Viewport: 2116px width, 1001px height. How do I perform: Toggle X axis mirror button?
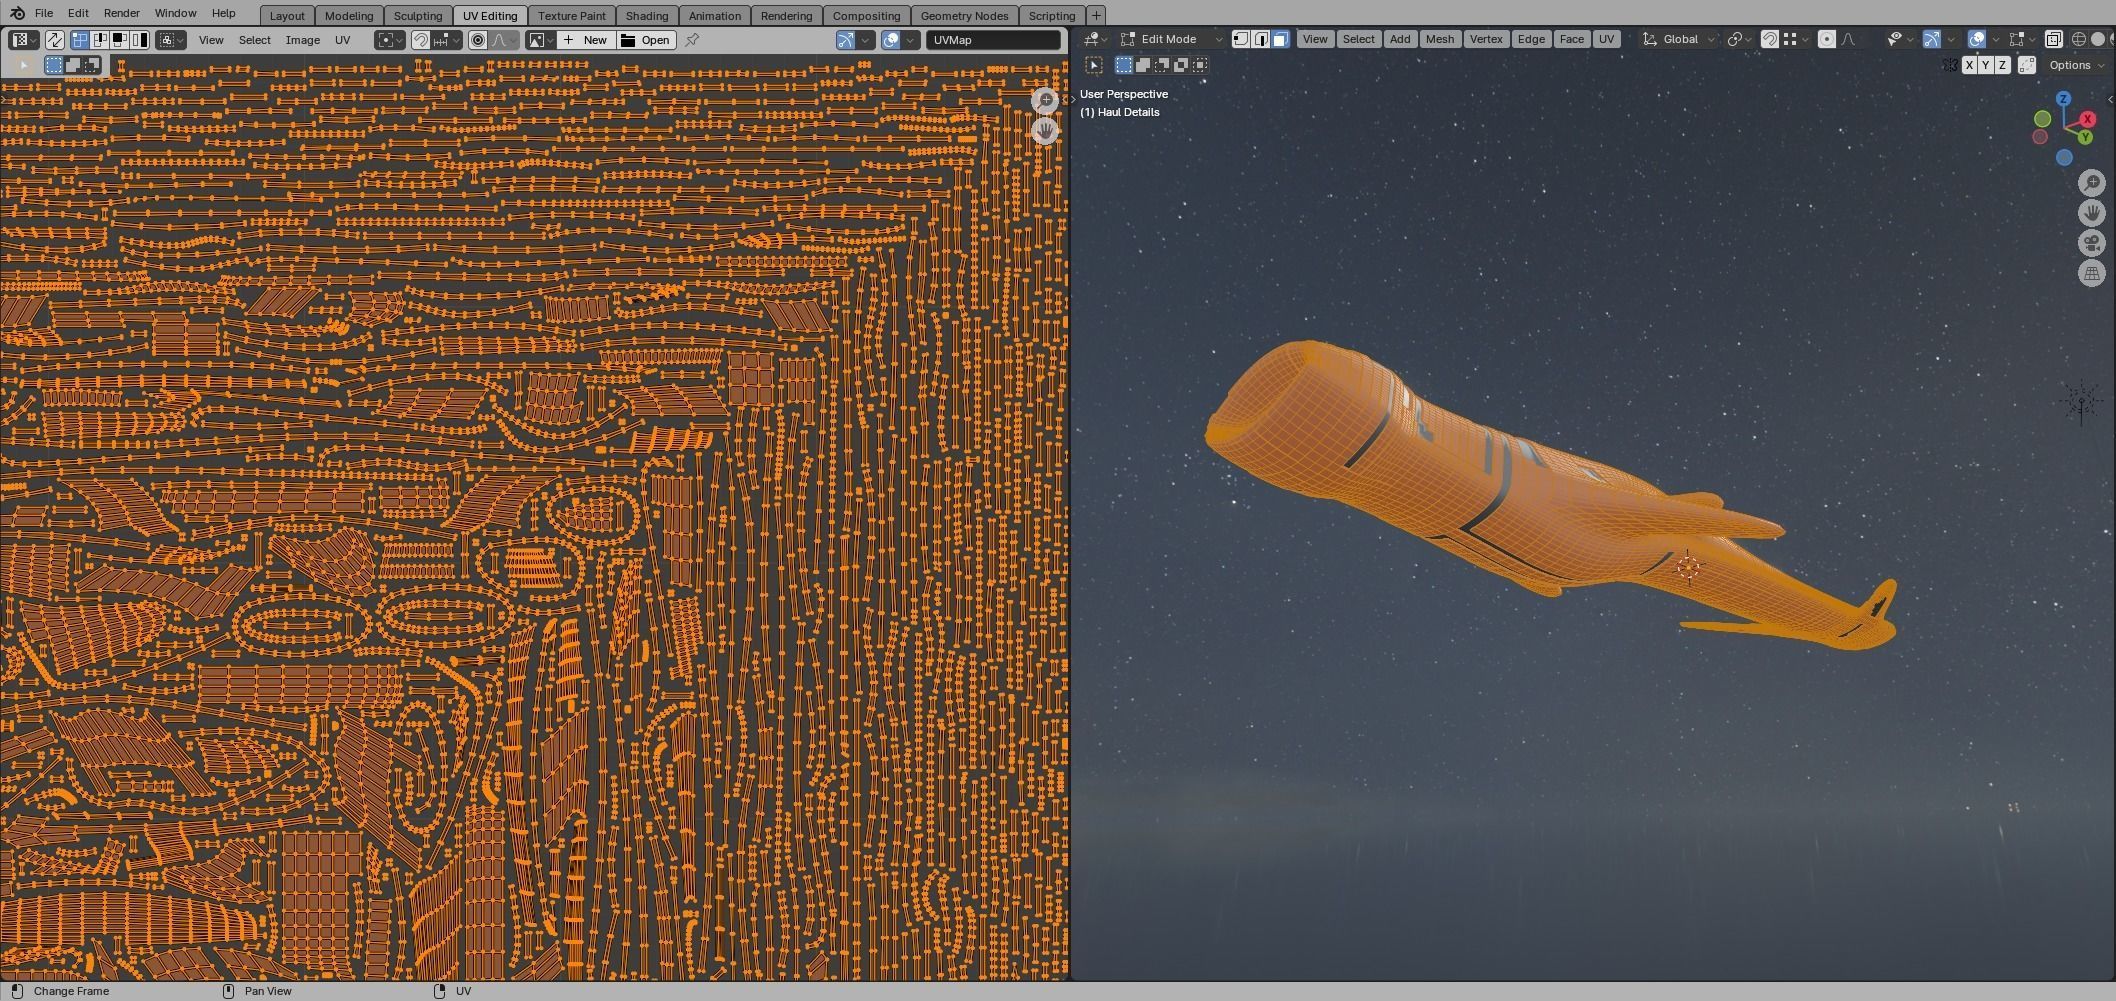pyautogui.click(x=1969, y=65)
